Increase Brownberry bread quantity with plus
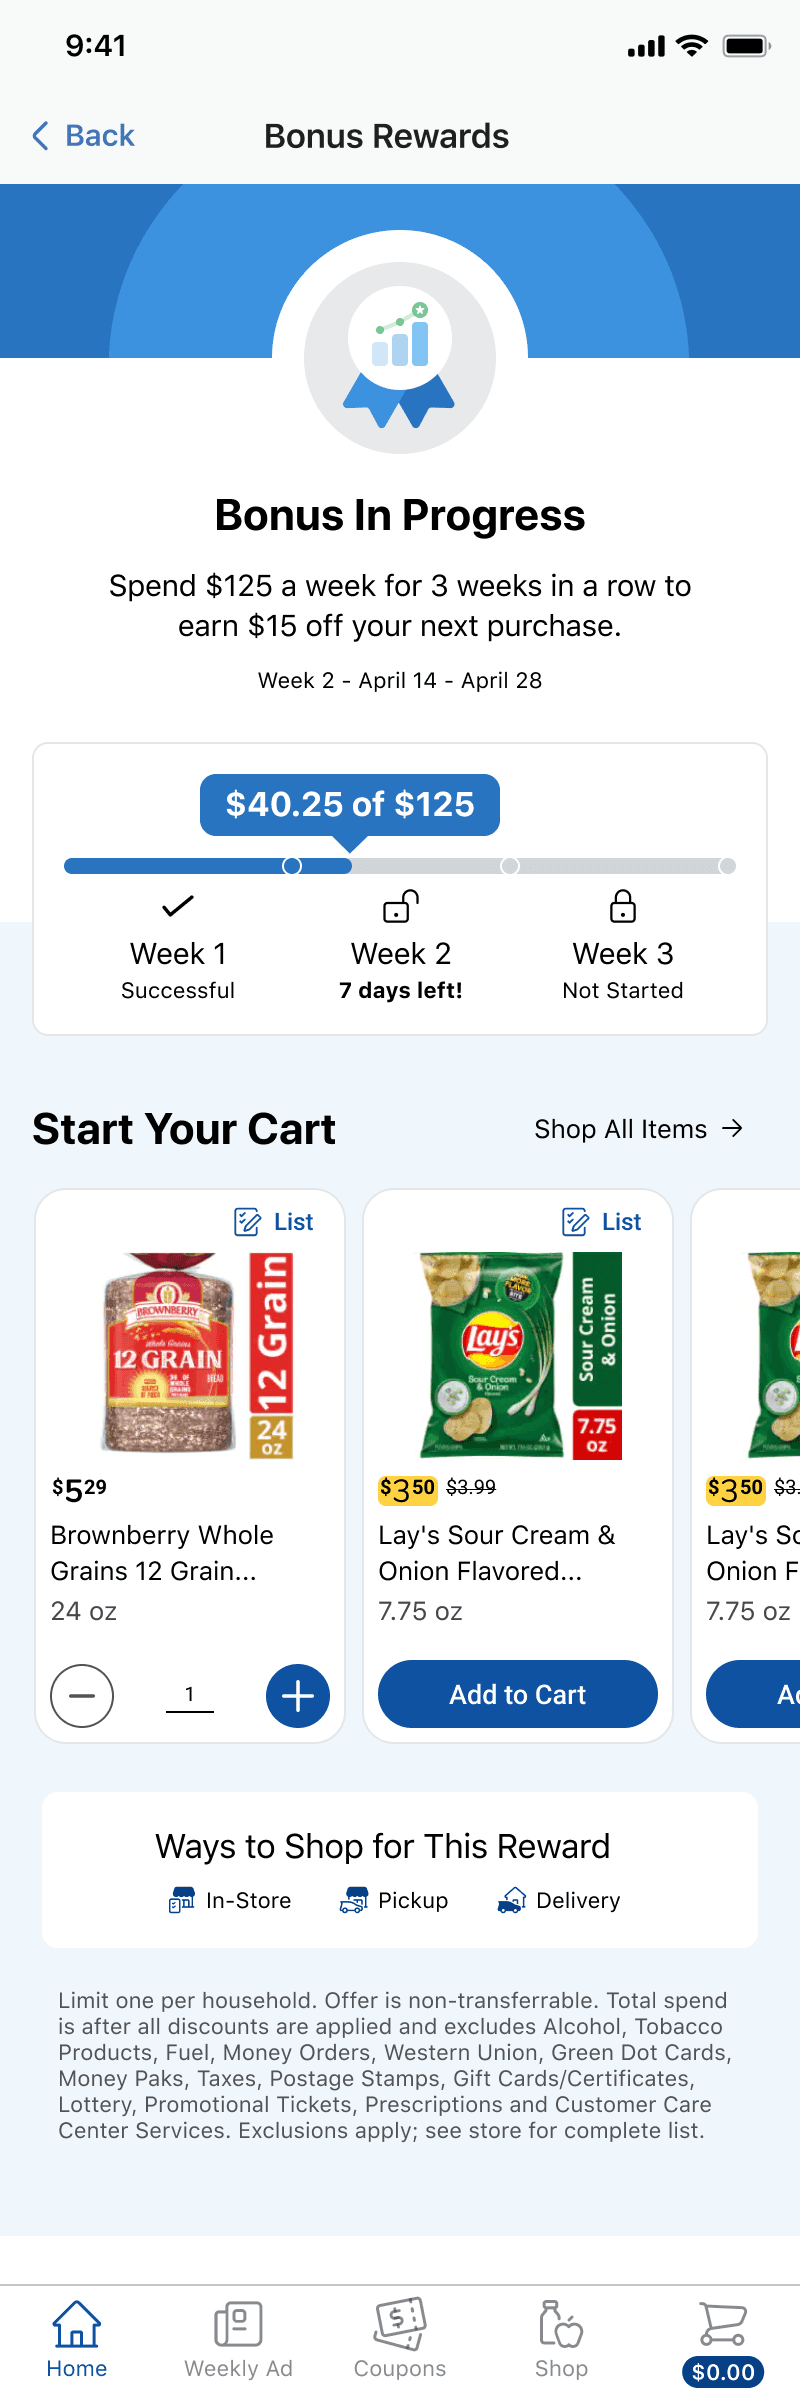Image resolution: width=800 pixels, height=2400 pixels. coord(298,1696)
